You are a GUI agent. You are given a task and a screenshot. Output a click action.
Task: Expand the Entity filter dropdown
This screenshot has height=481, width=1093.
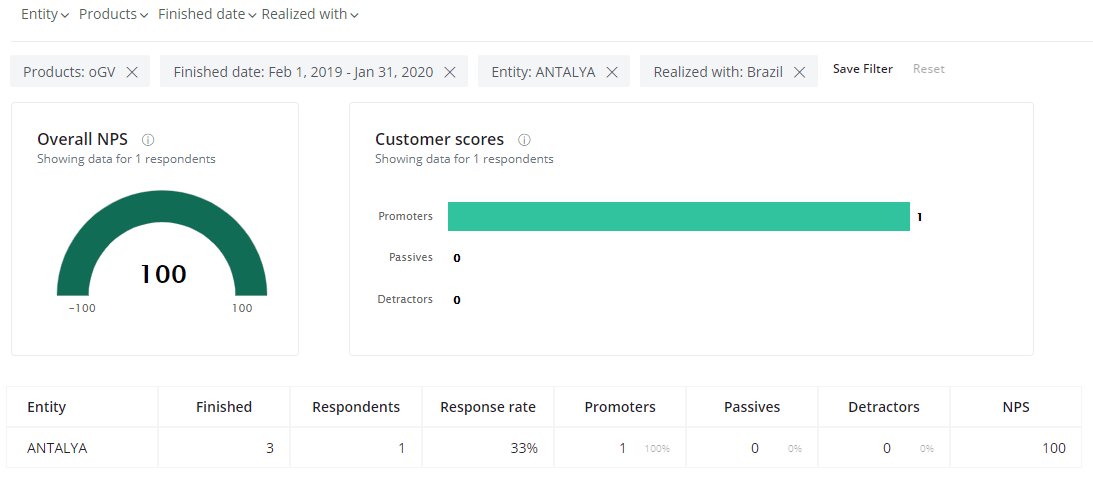point(45,14)
